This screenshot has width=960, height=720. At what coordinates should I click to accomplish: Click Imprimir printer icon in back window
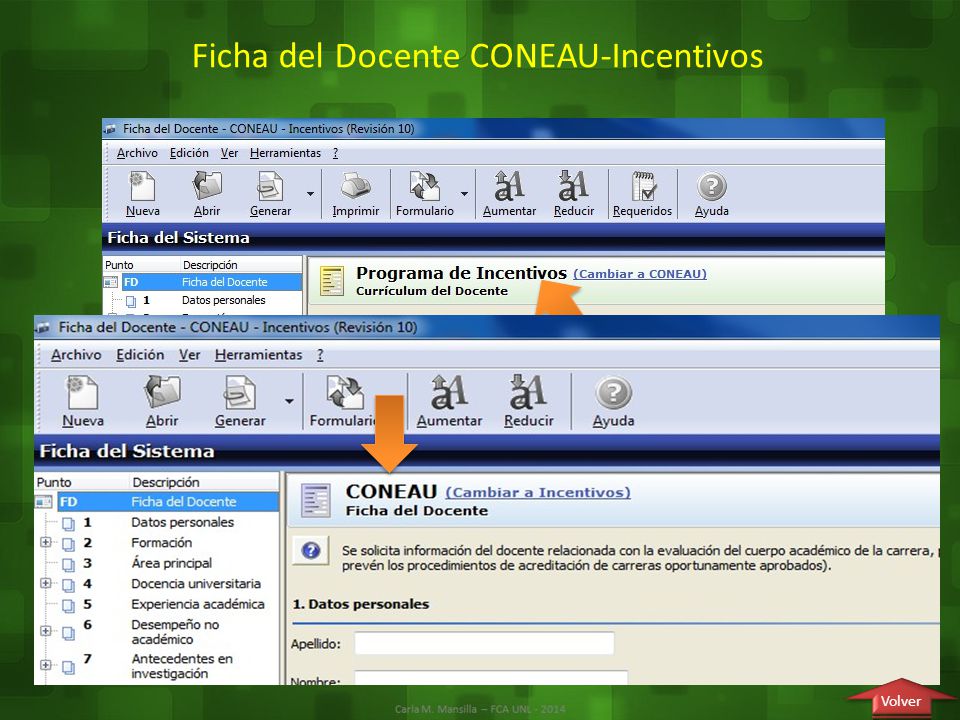pyautogui.click(x=356, y=186)
